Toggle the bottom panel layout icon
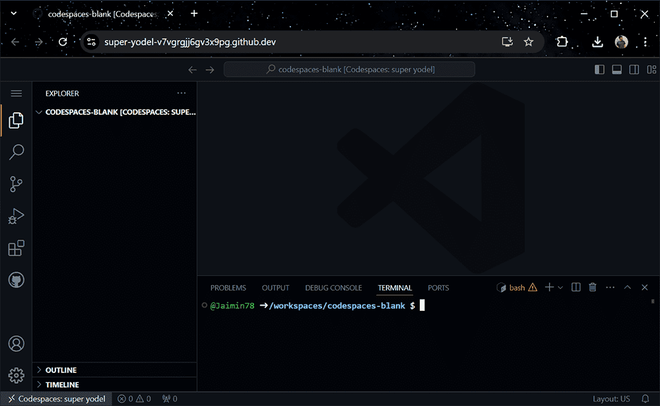660x406 pixels. pos(617,69)
